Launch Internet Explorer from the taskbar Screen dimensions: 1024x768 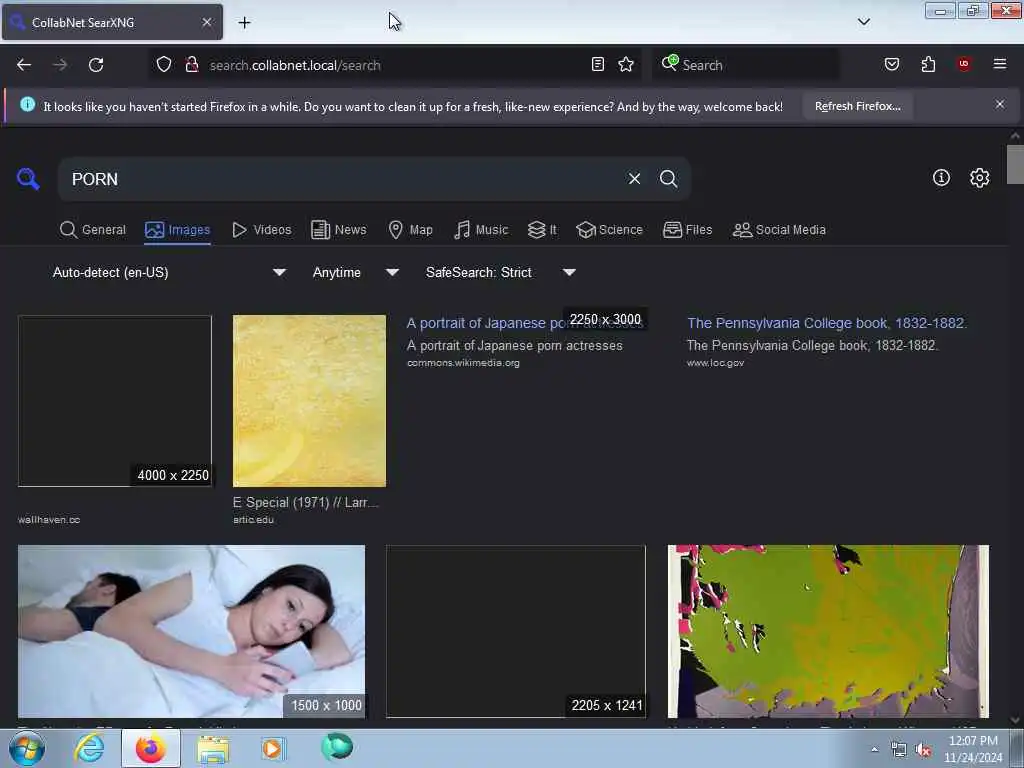tap(89, 748)
